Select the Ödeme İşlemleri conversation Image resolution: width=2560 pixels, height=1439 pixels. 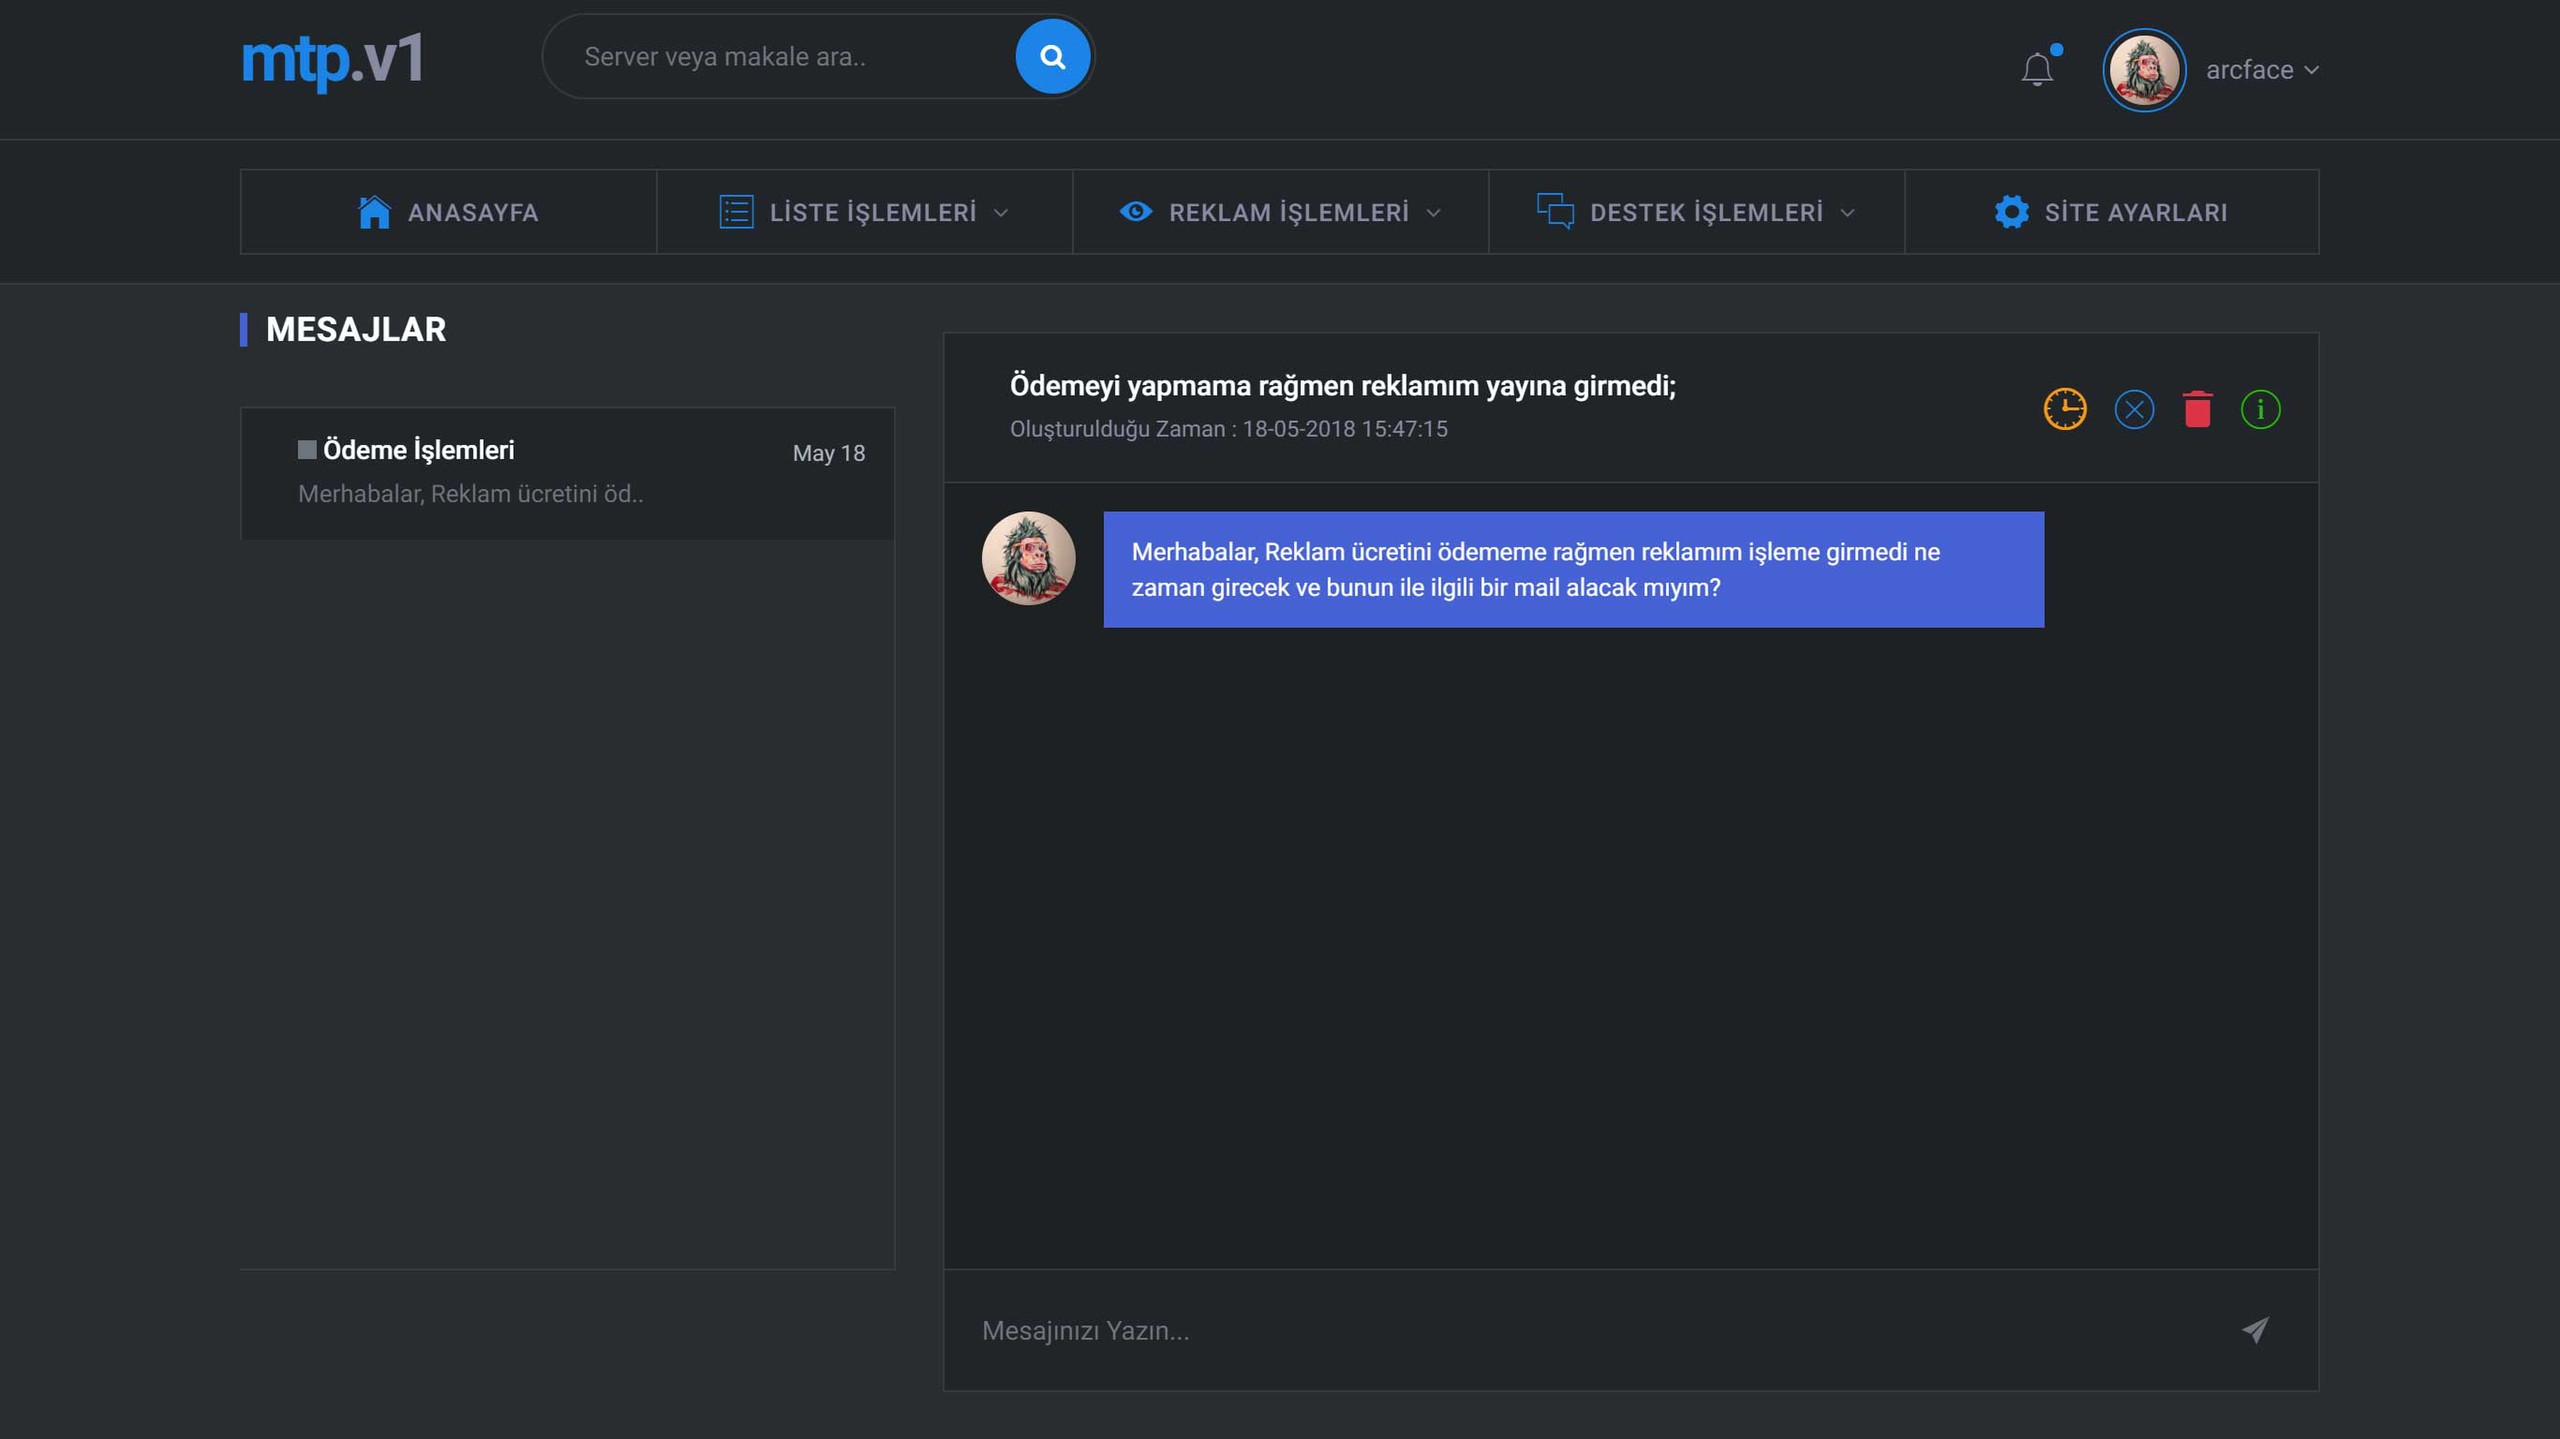pyautogui.click(x=568, y=473)
